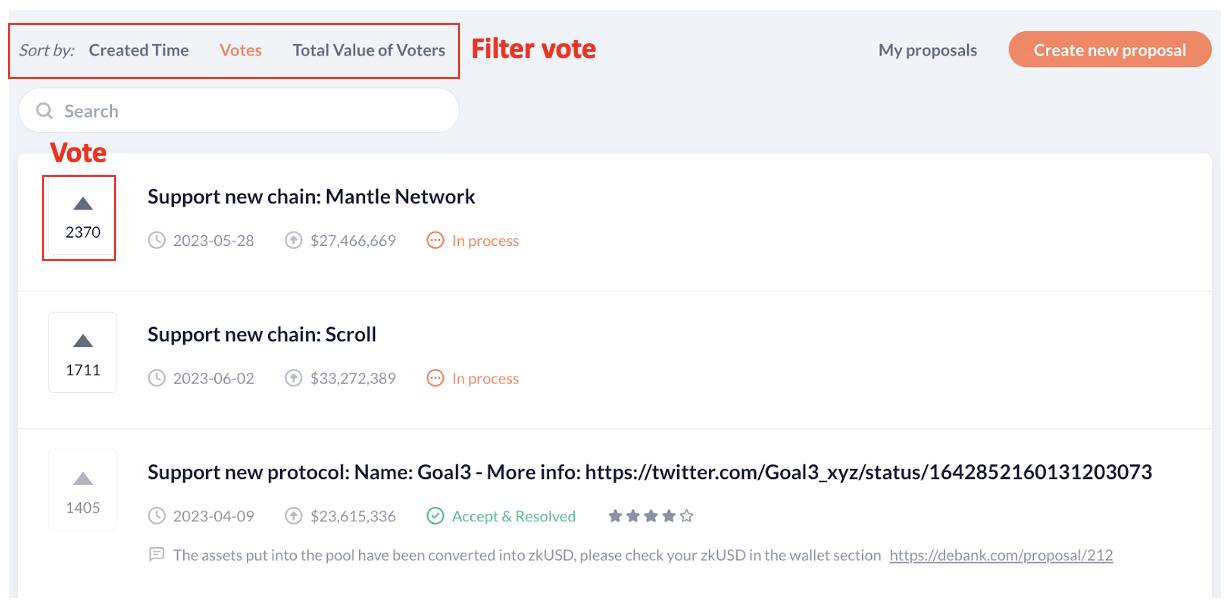Upvote the Scroll chain proposal
1224x606 pixels.
83,341
